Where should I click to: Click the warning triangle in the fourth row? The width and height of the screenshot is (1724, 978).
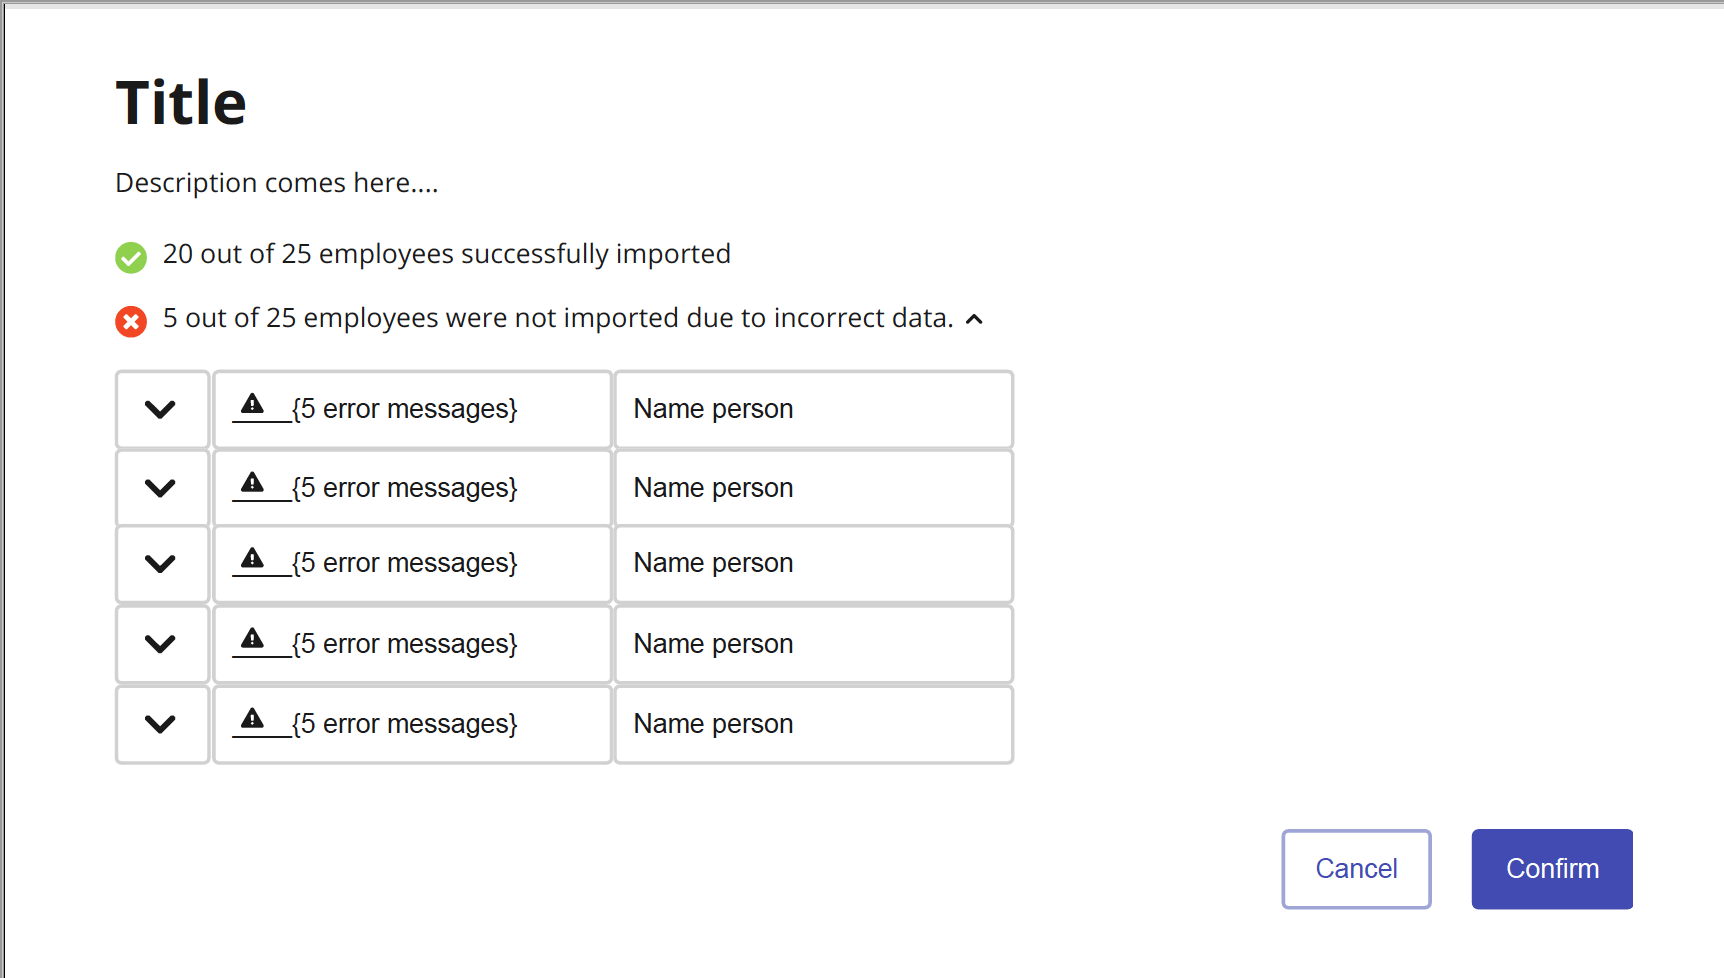253,639
